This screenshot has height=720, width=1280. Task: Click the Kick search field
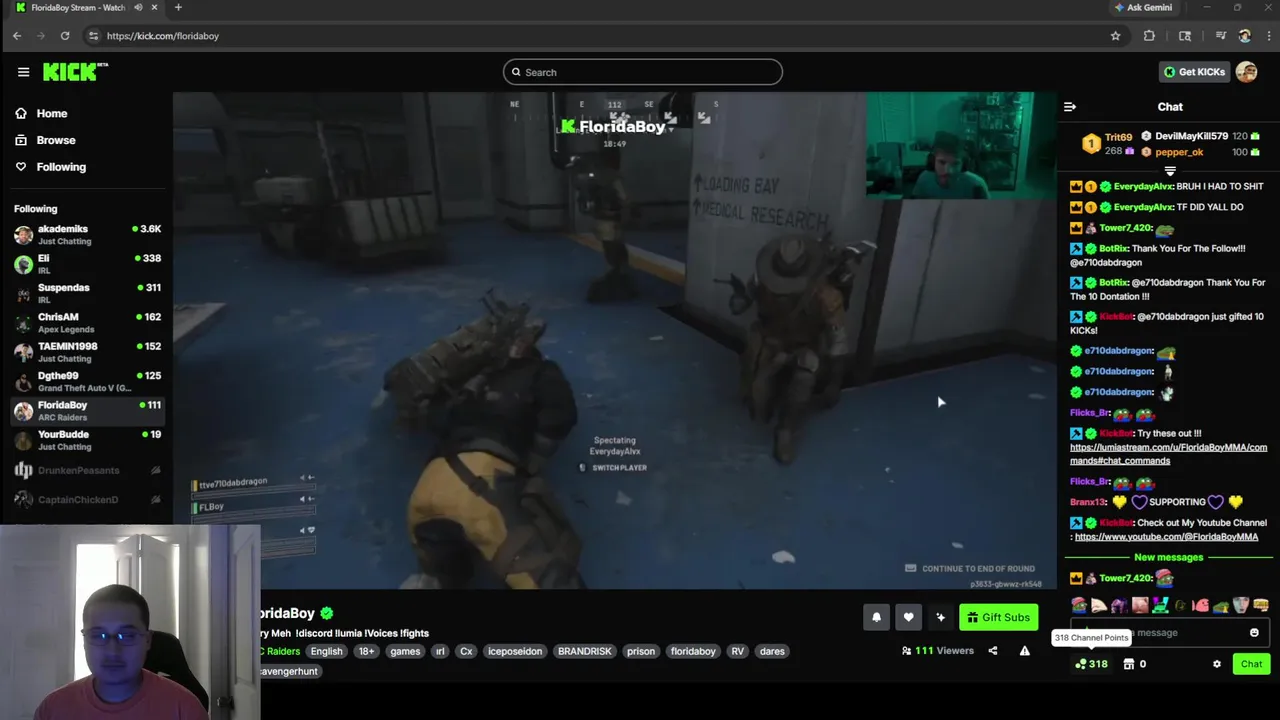(643, 72)
